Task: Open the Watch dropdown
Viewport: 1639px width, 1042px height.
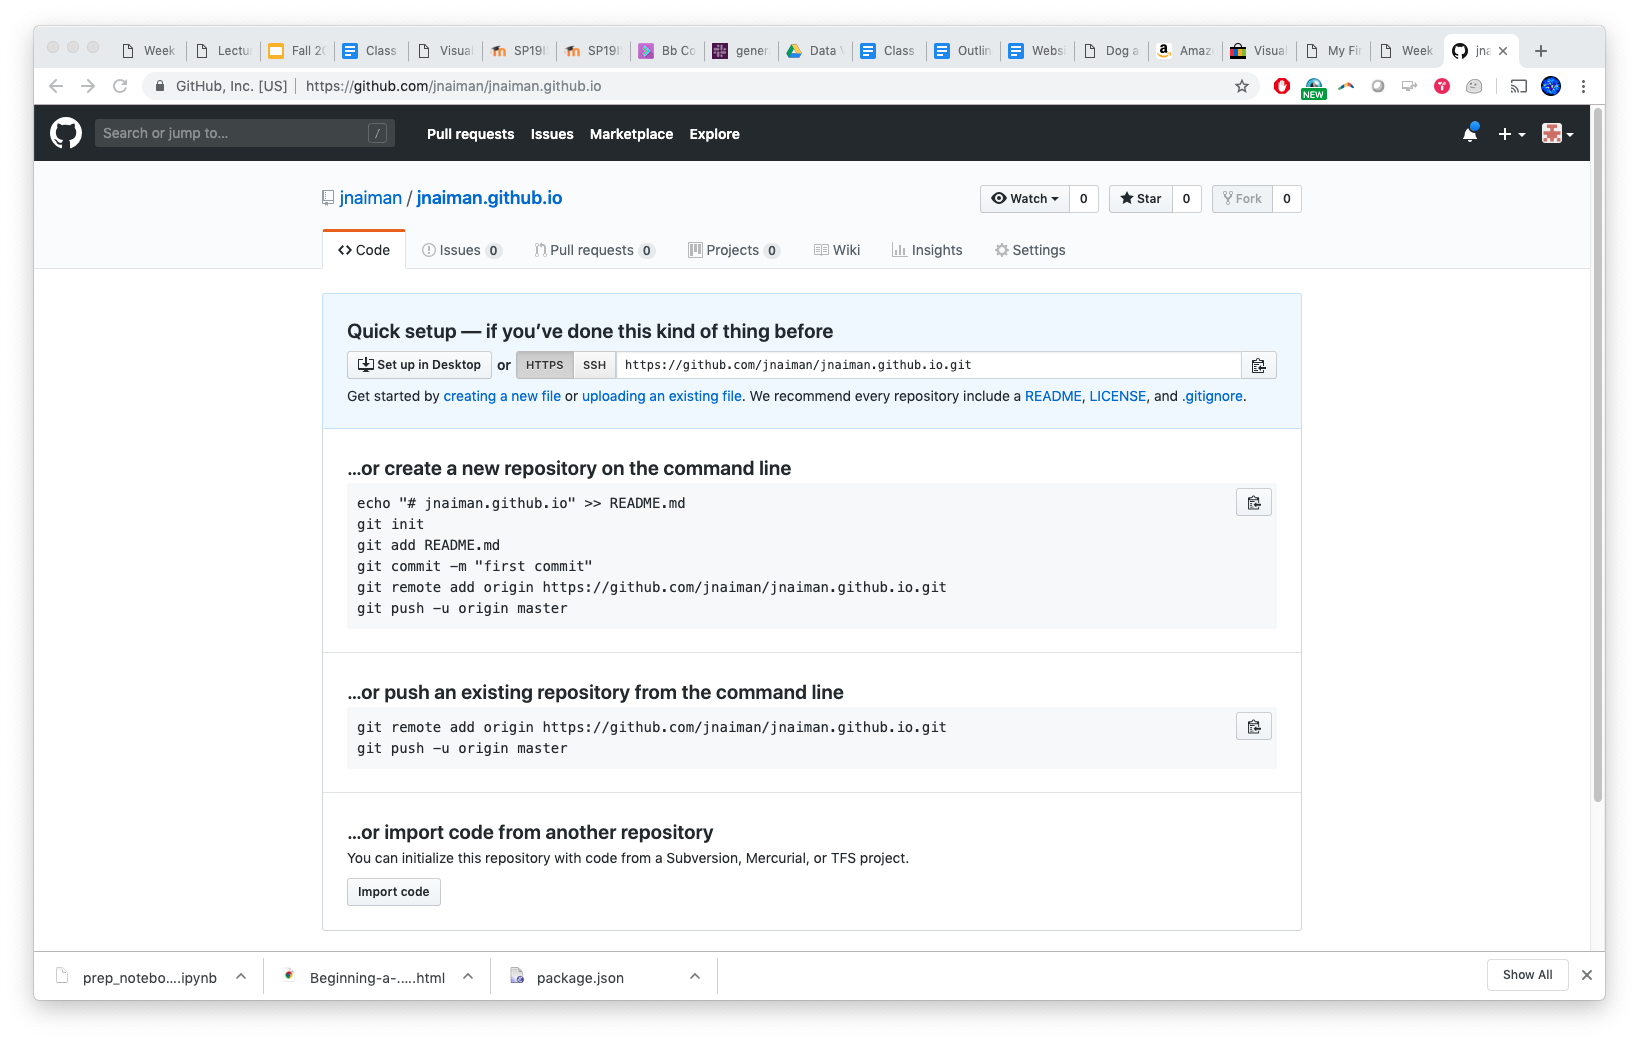Action: pos(1024,199)
